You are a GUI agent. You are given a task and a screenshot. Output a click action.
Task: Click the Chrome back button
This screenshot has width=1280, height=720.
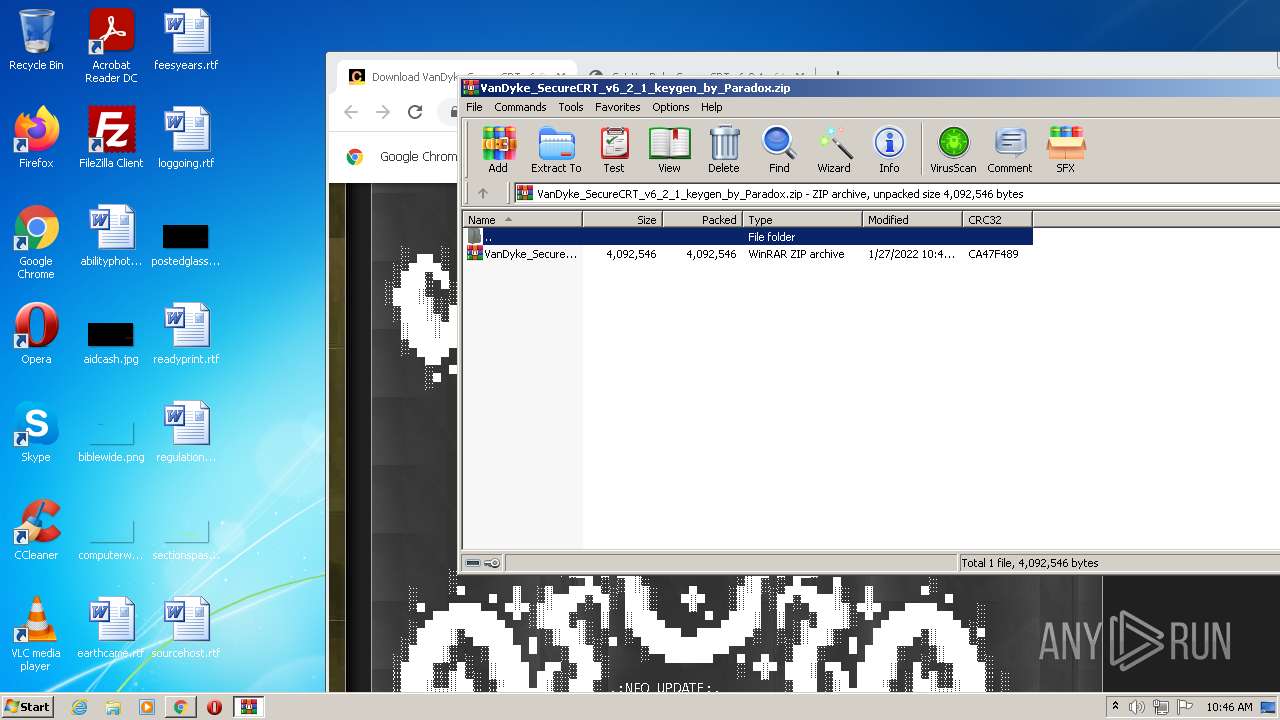coord(351,112)
